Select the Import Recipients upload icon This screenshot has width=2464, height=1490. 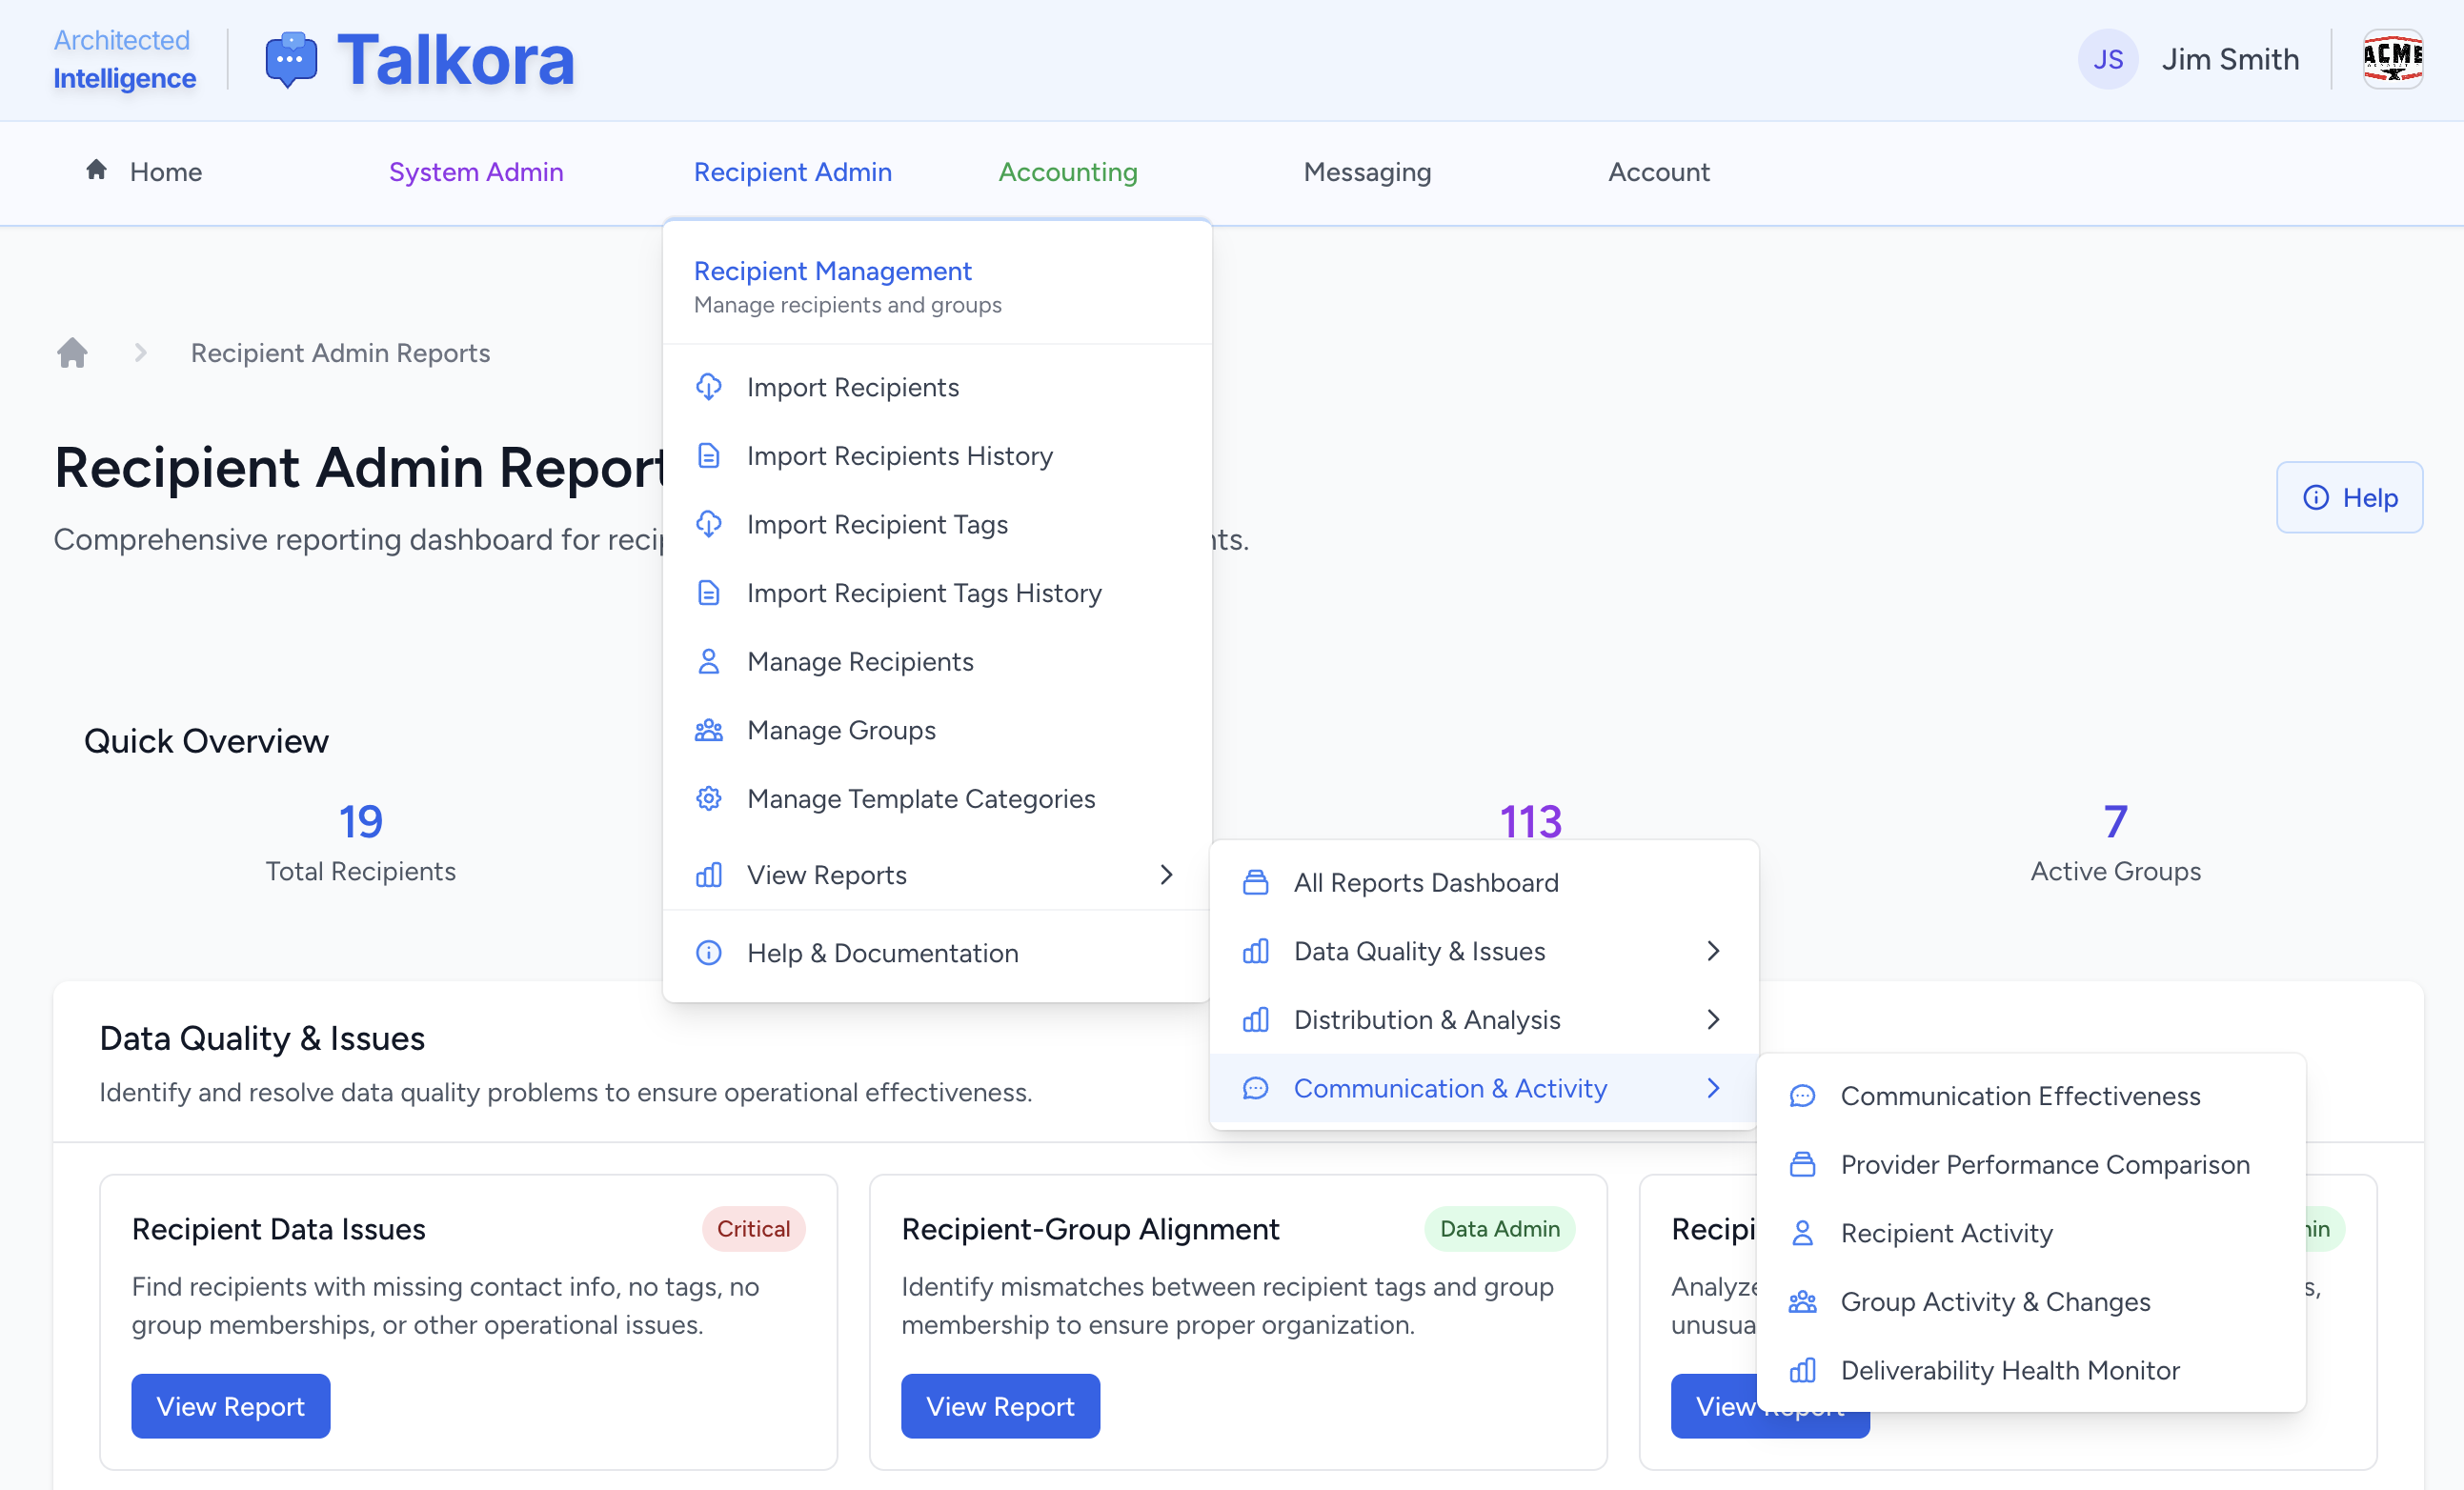[x=709, y=387]
